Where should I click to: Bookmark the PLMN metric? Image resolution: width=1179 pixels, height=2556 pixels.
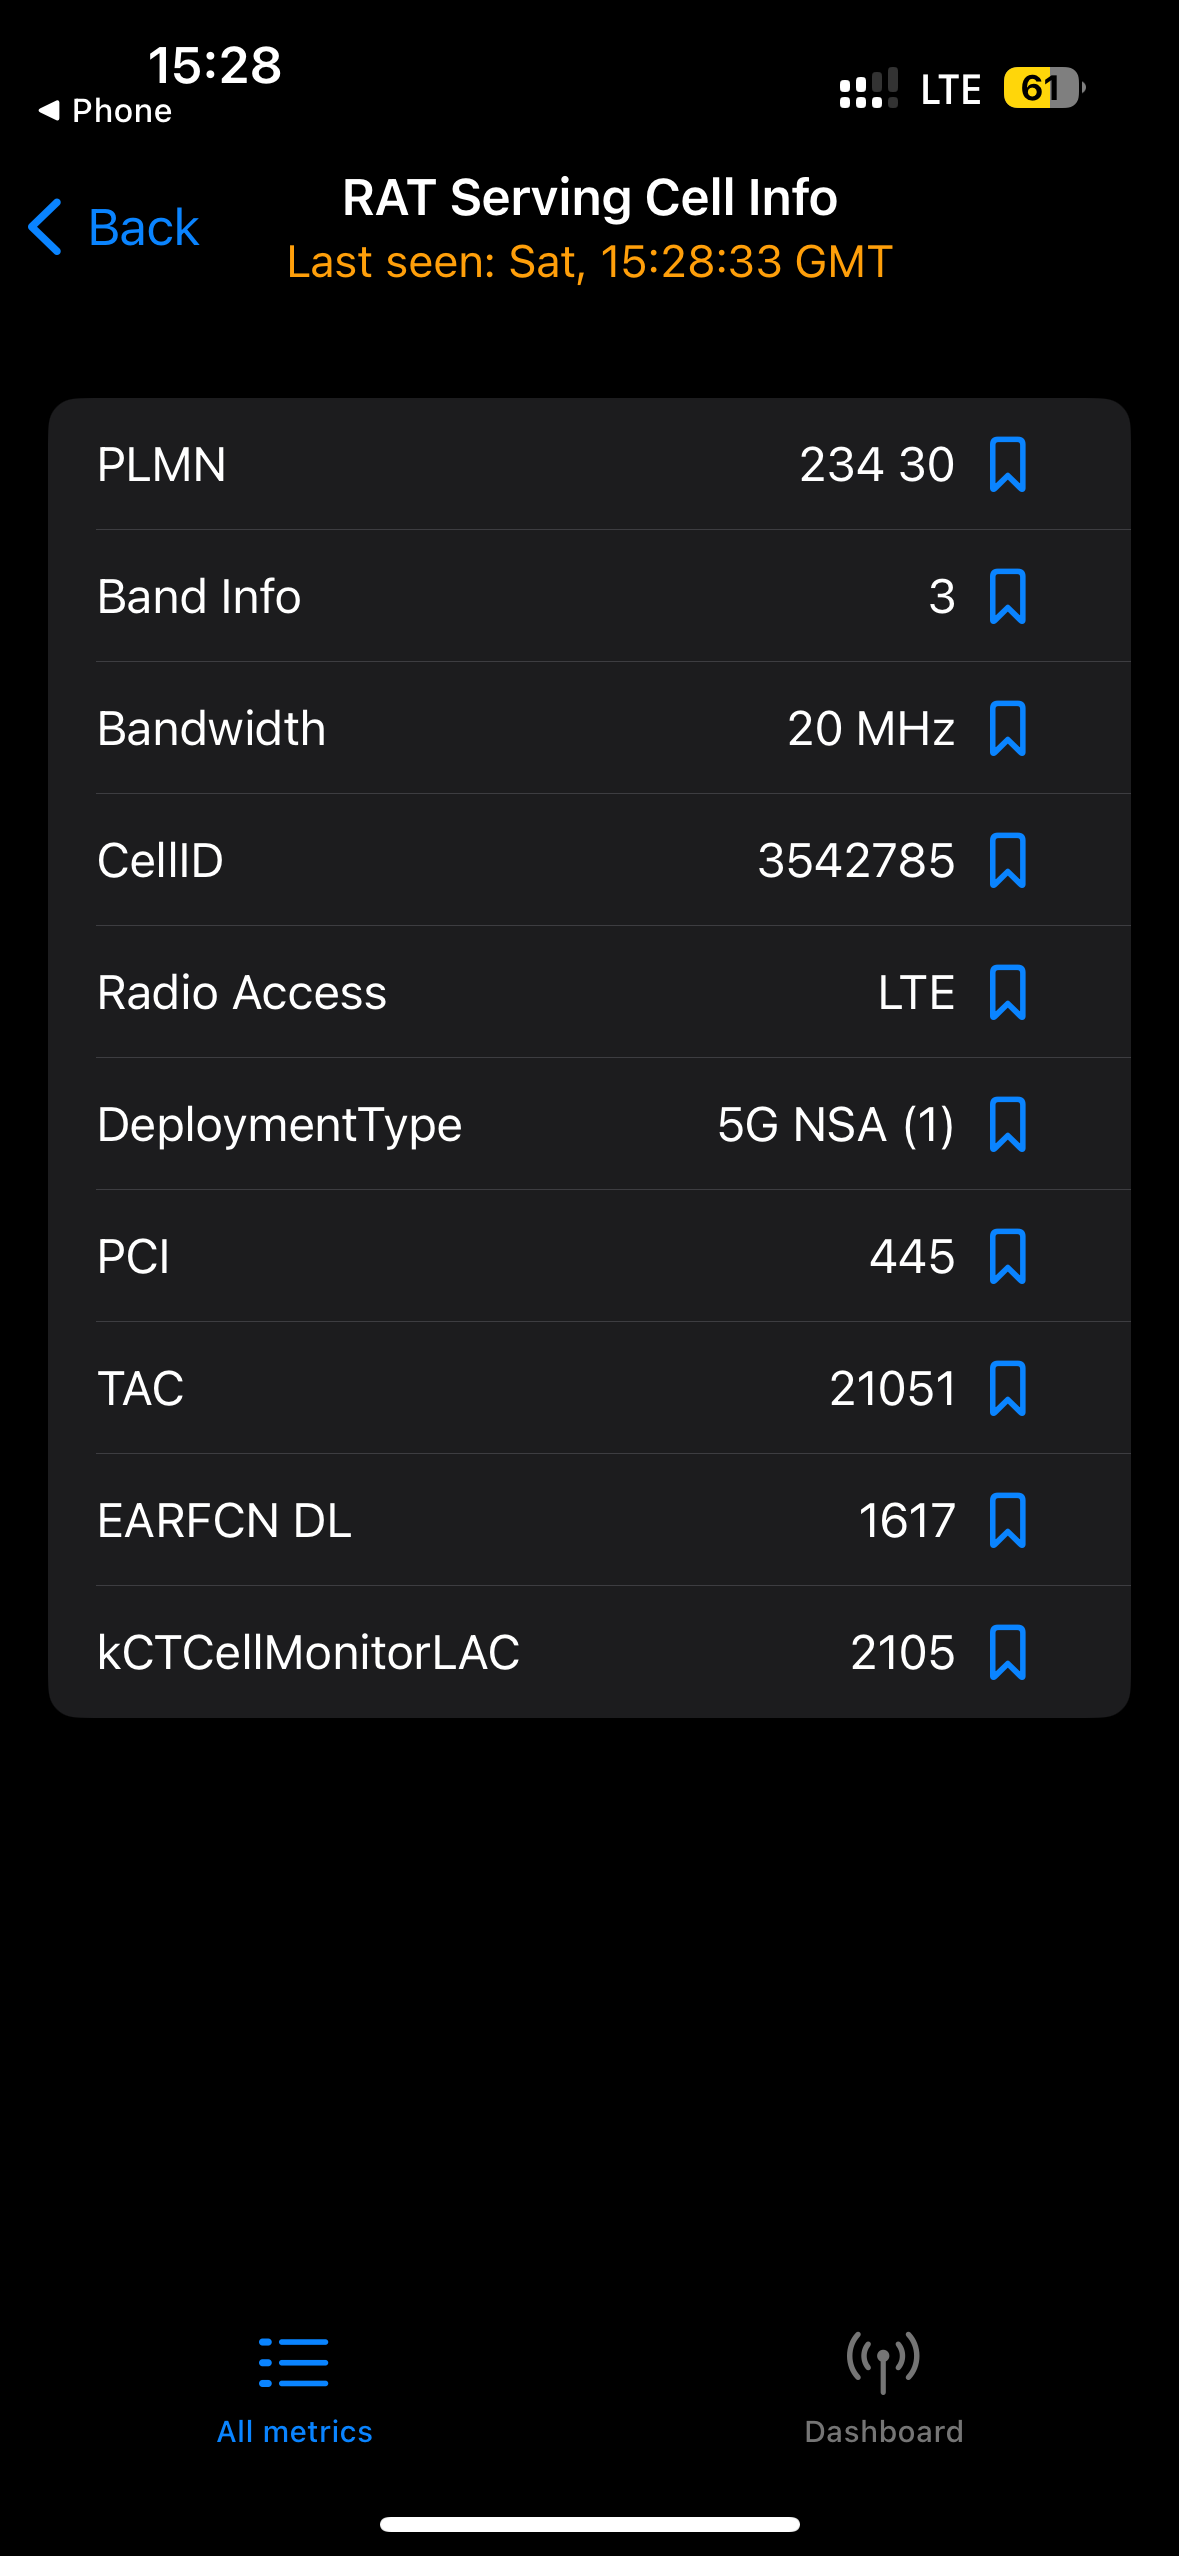tap(1007, 465)
